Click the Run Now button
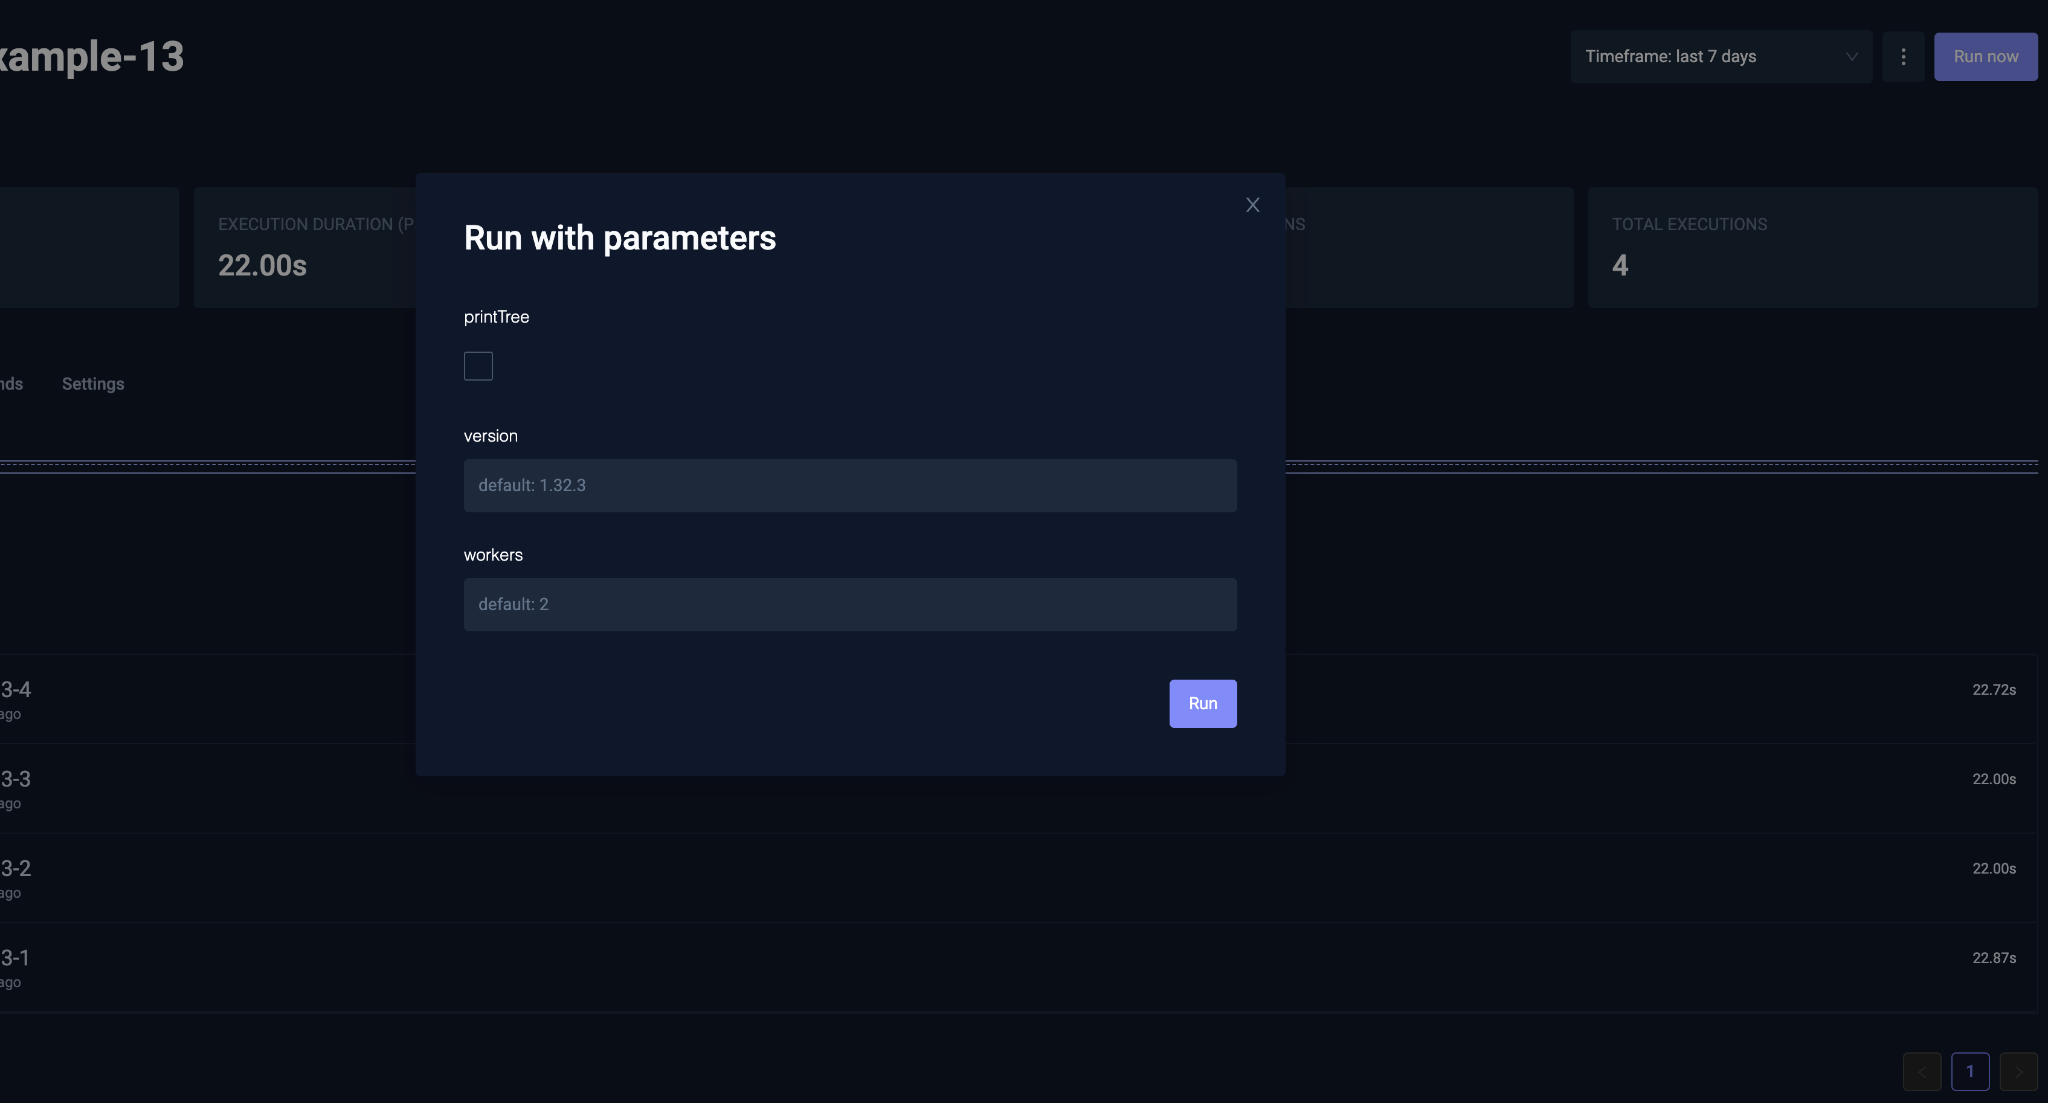 [x=1986, y=56]
